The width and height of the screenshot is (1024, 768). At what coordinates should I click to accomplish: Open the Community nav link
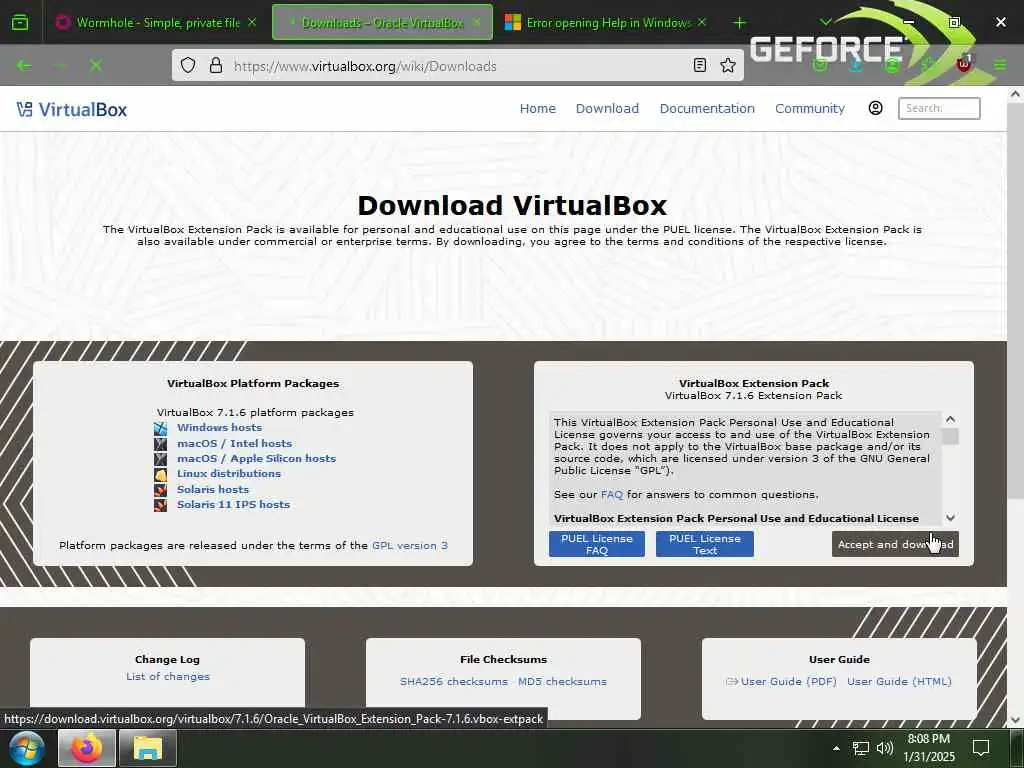tap(810, 108)
